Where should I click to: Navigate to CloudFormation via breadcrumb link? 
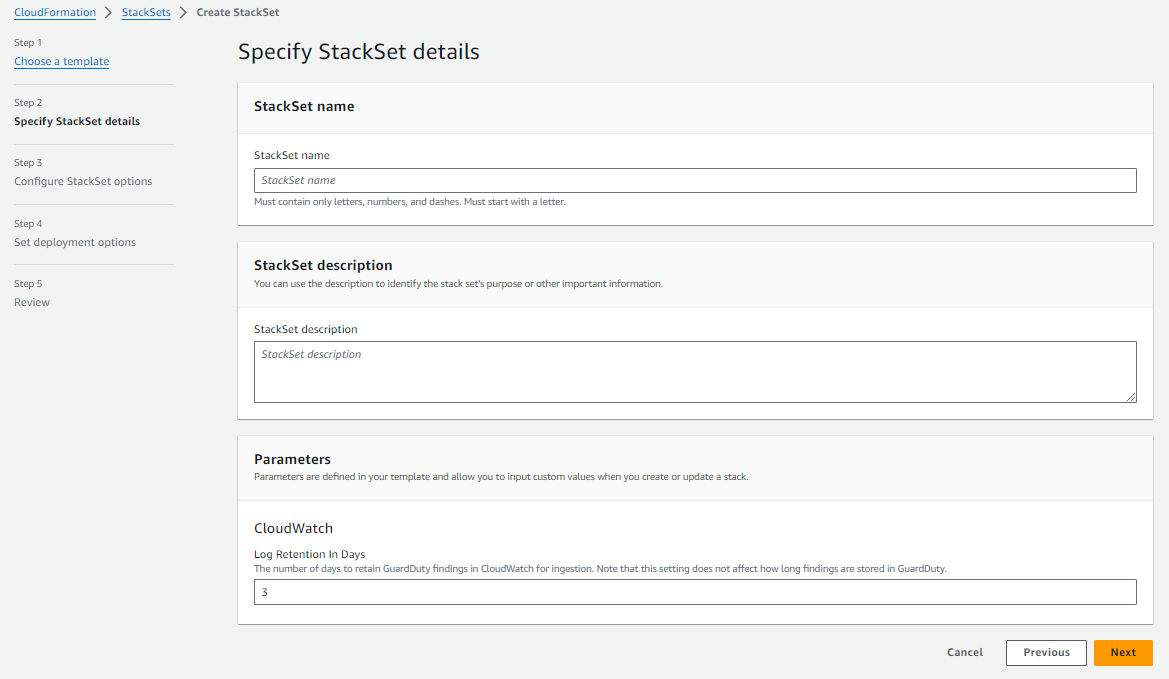point(54,12)
